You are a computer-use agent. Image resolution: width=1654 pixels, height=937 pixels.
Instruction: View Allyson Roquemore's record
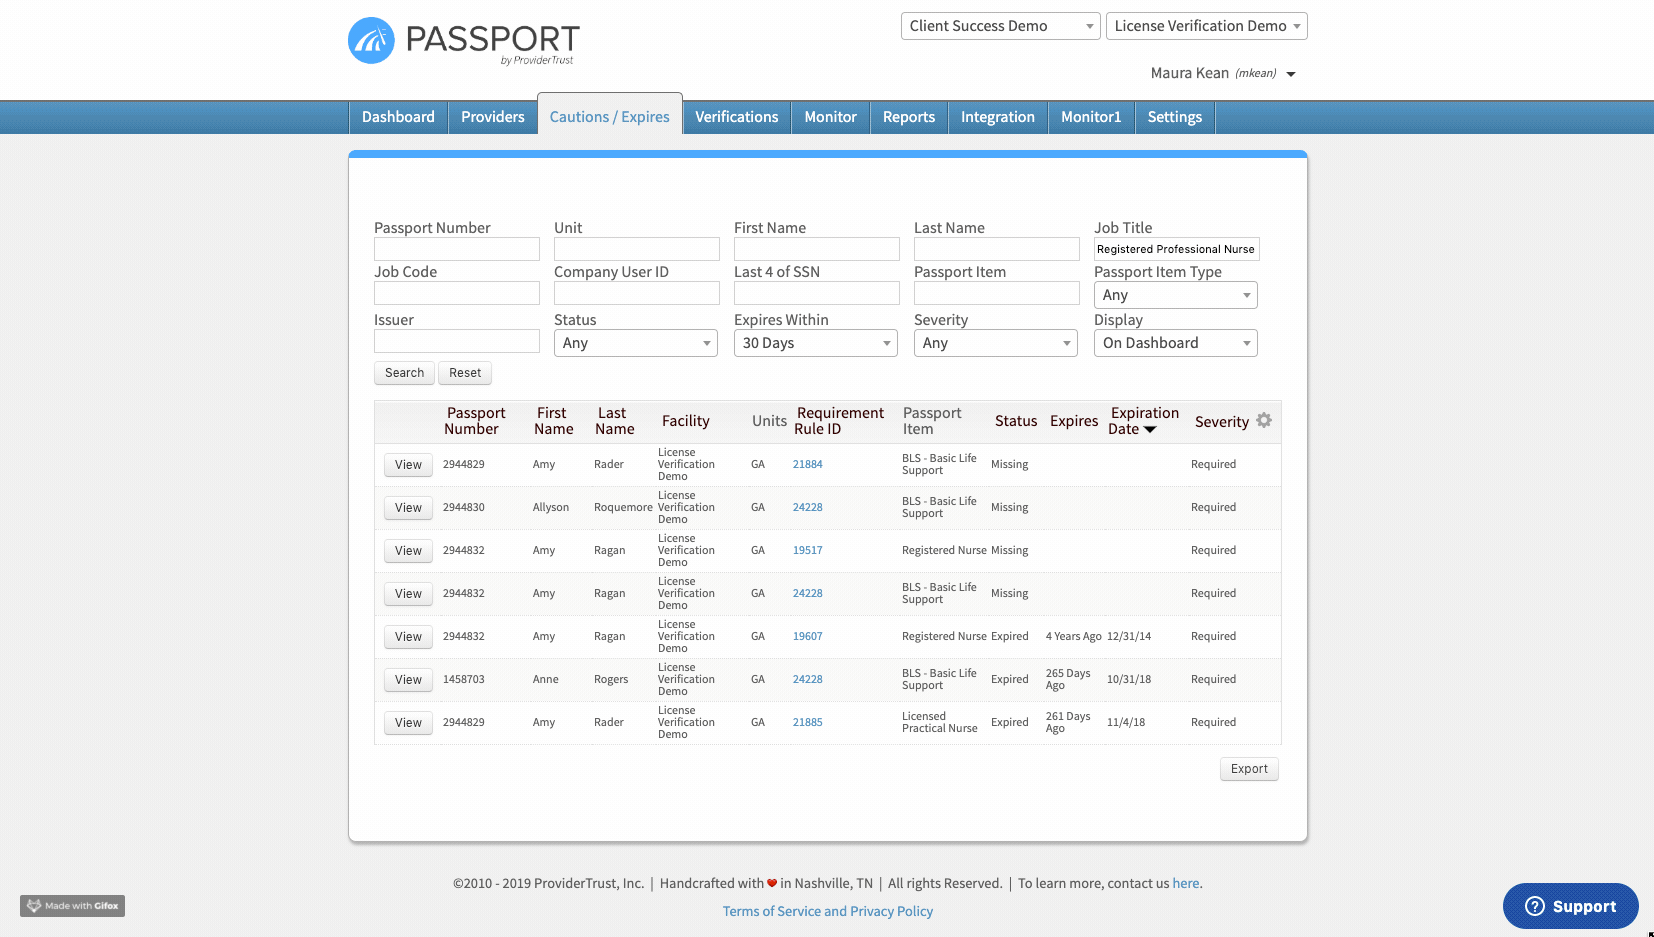(408, 508)
